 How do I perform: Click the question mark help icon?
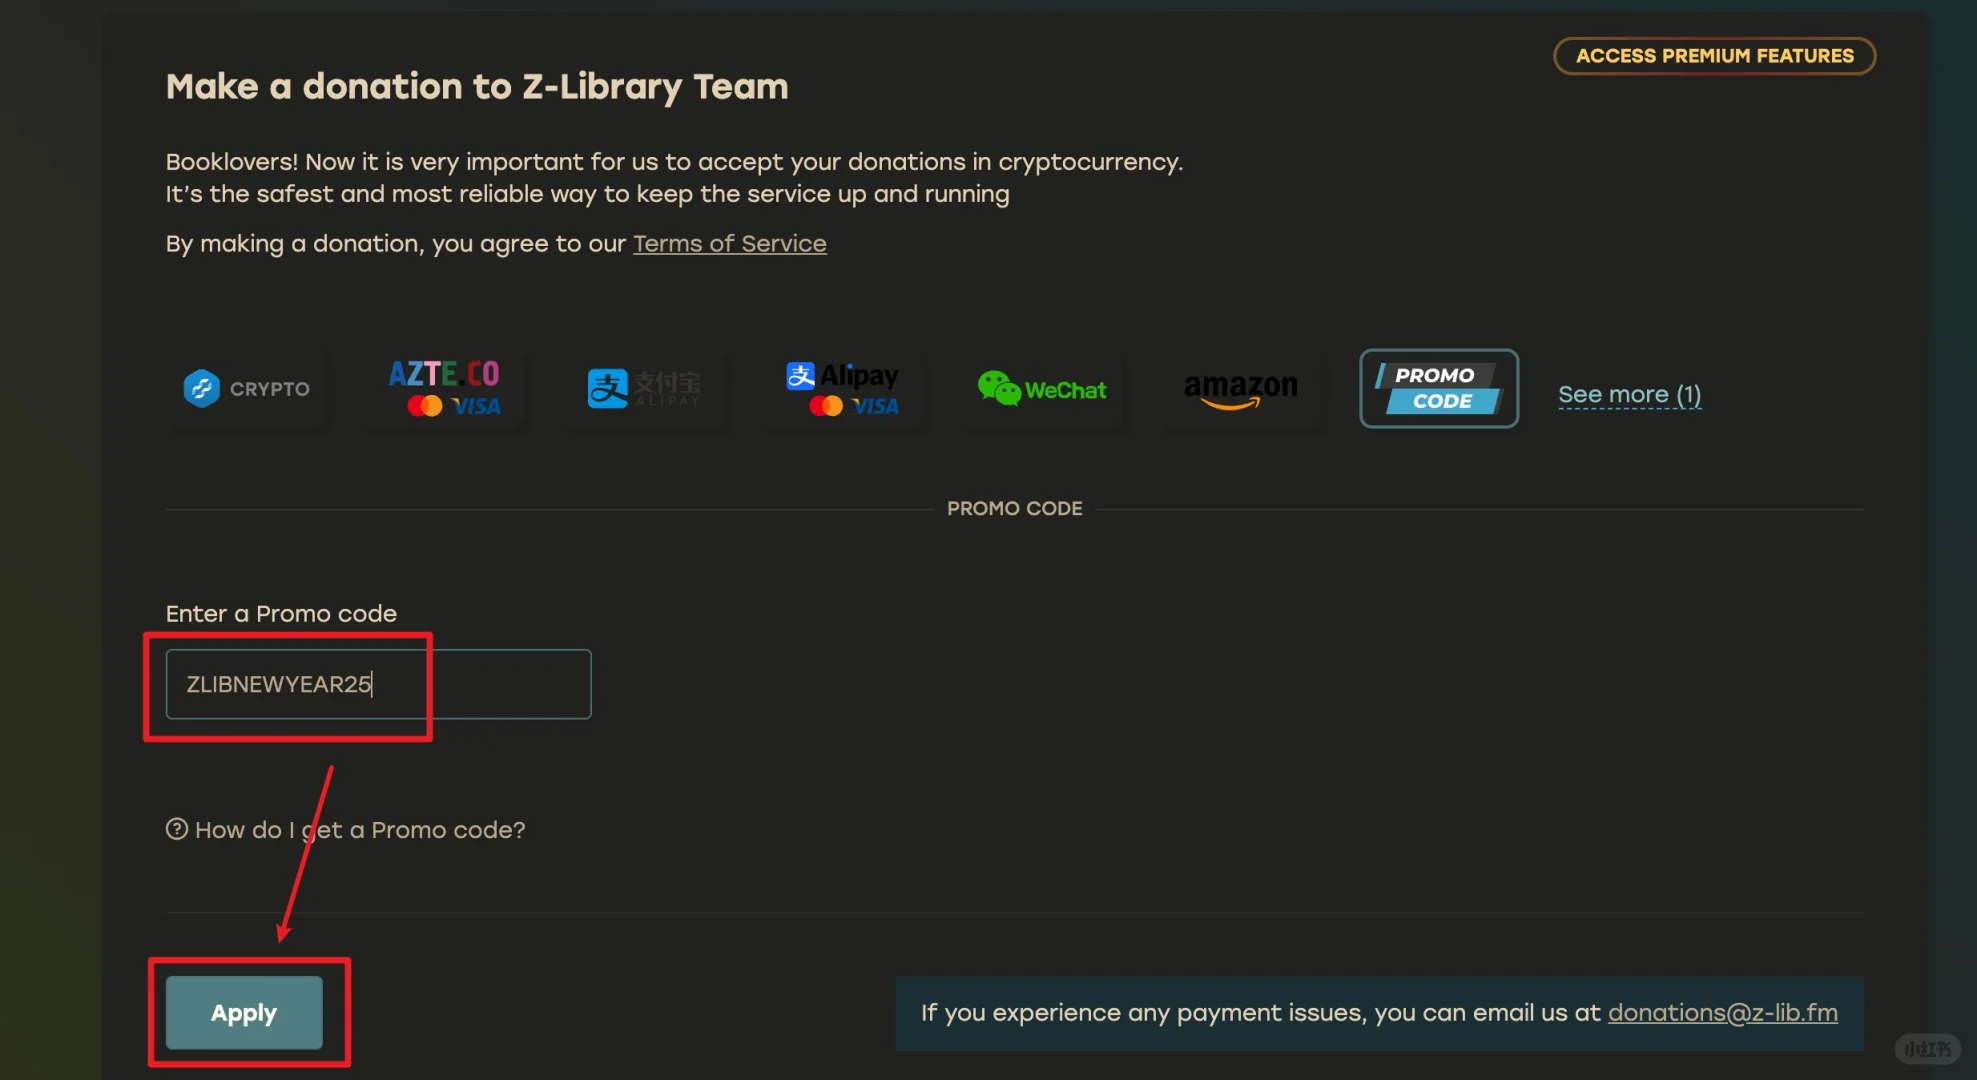(x=177, y=829)
